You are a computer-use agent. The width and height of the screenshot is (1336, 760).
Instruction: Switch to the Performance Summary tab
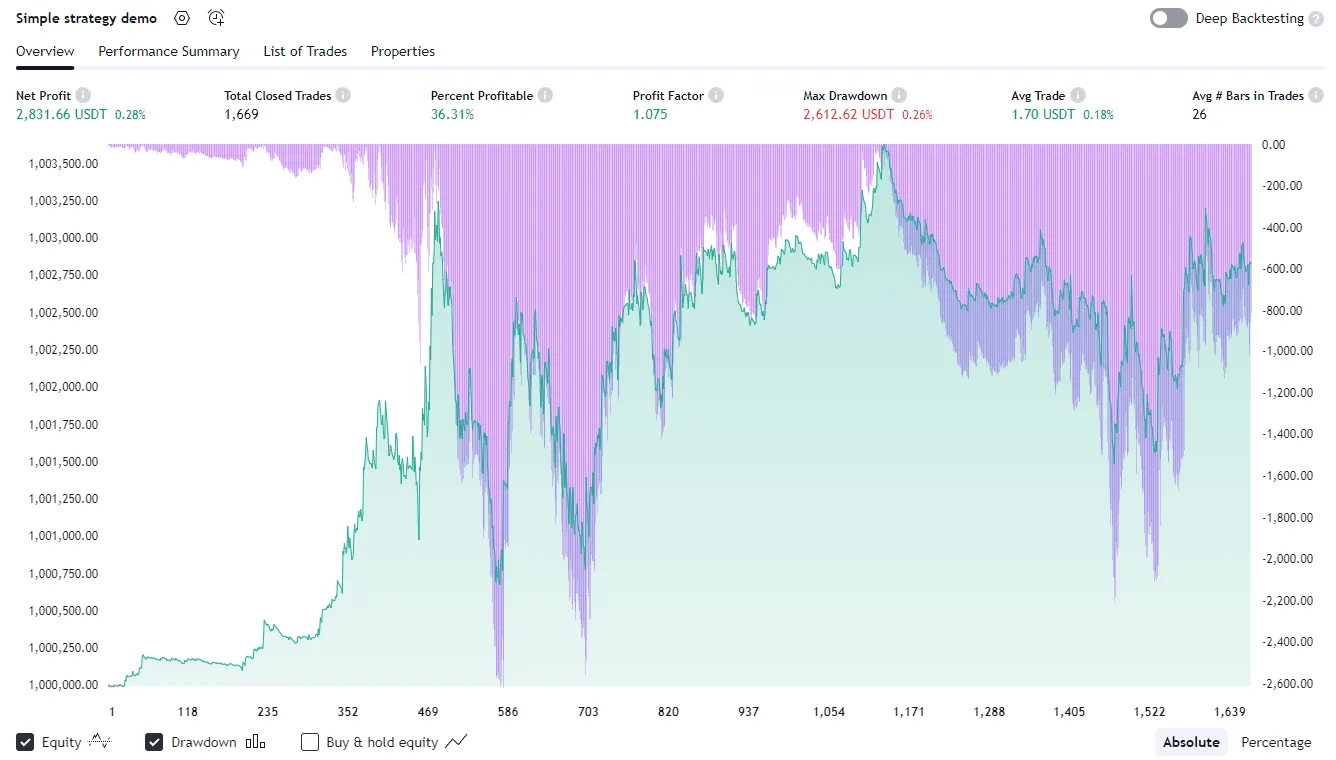[168, 51]
